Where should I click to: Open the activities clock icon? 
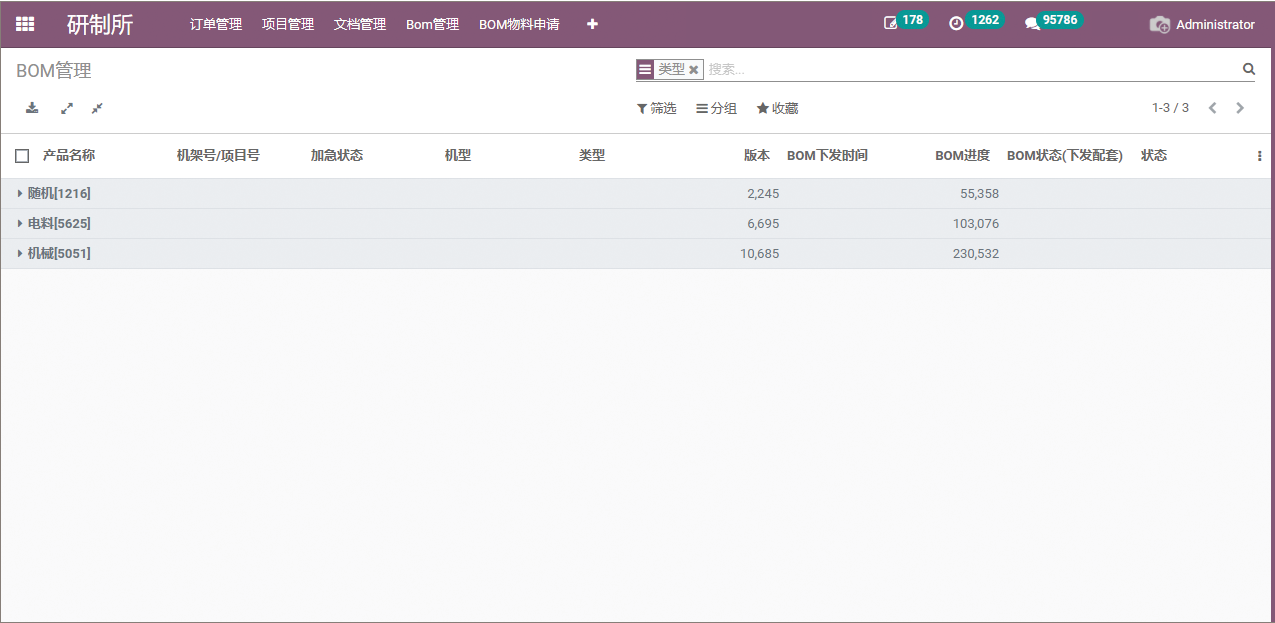tap(956, 24)
